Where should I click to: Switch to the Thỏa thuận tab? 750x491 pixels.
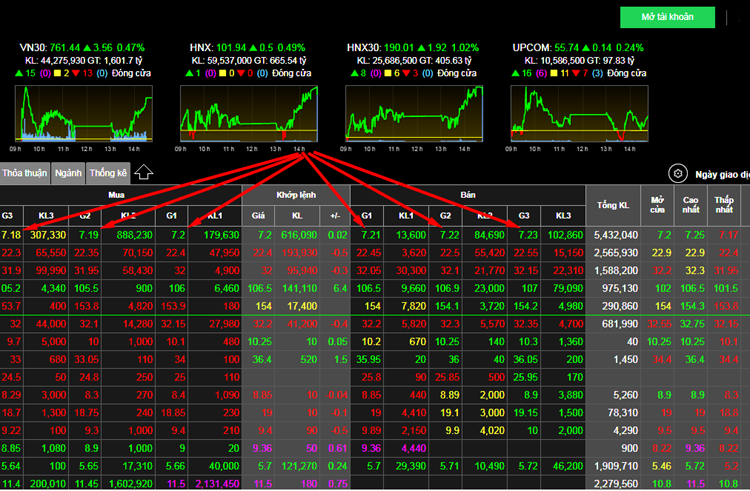point(25,172)
